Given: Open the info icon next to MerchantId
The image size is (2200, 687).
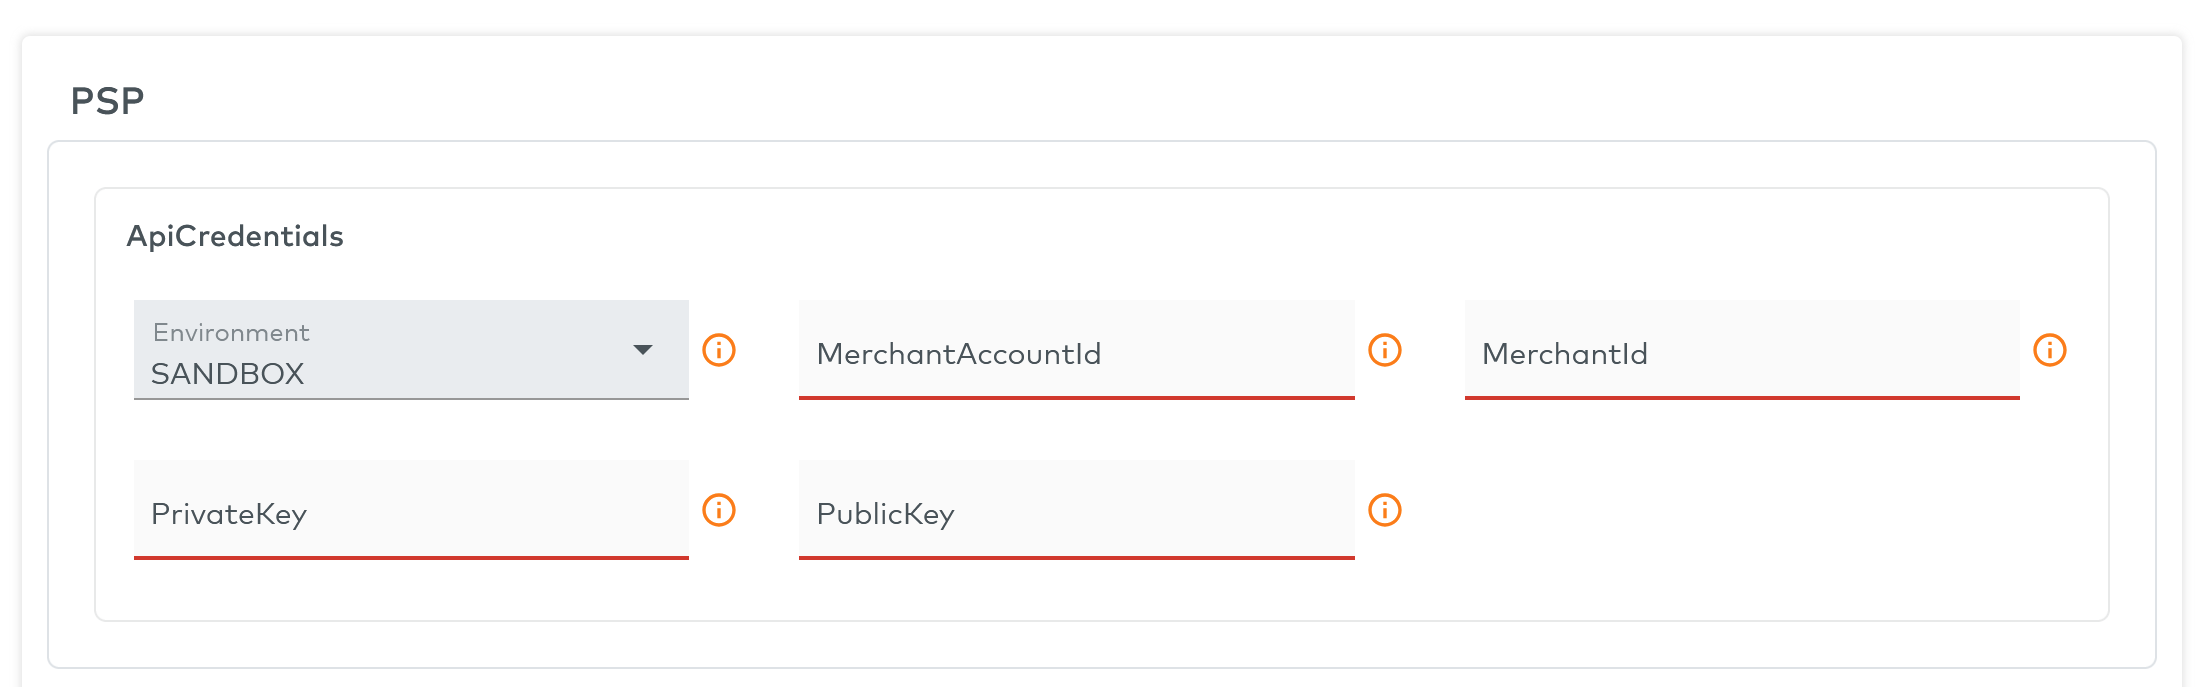Looking at the screenshot, I should [x=2050, y=350].
